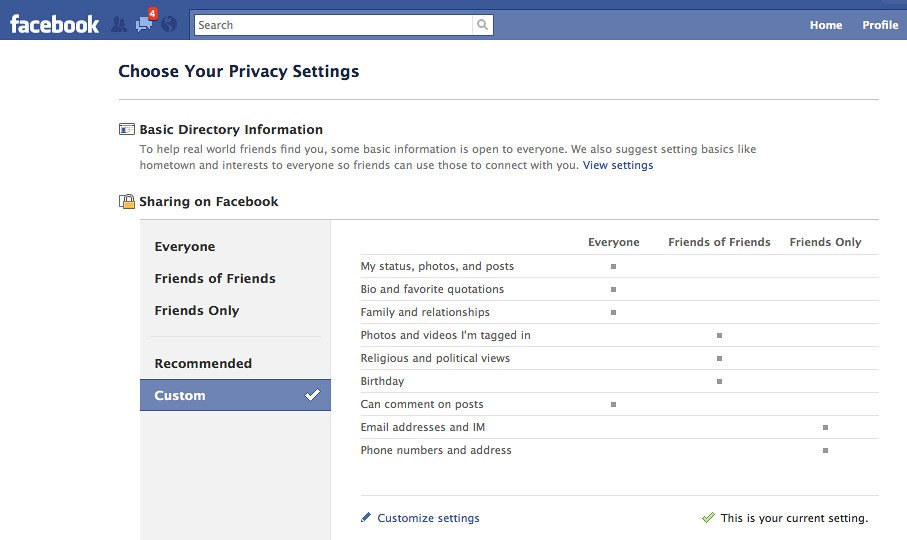The height and width of the screenshot is (540, 907).
Task: Select the Friends Only sharing preset
Action: pos(197,311)
